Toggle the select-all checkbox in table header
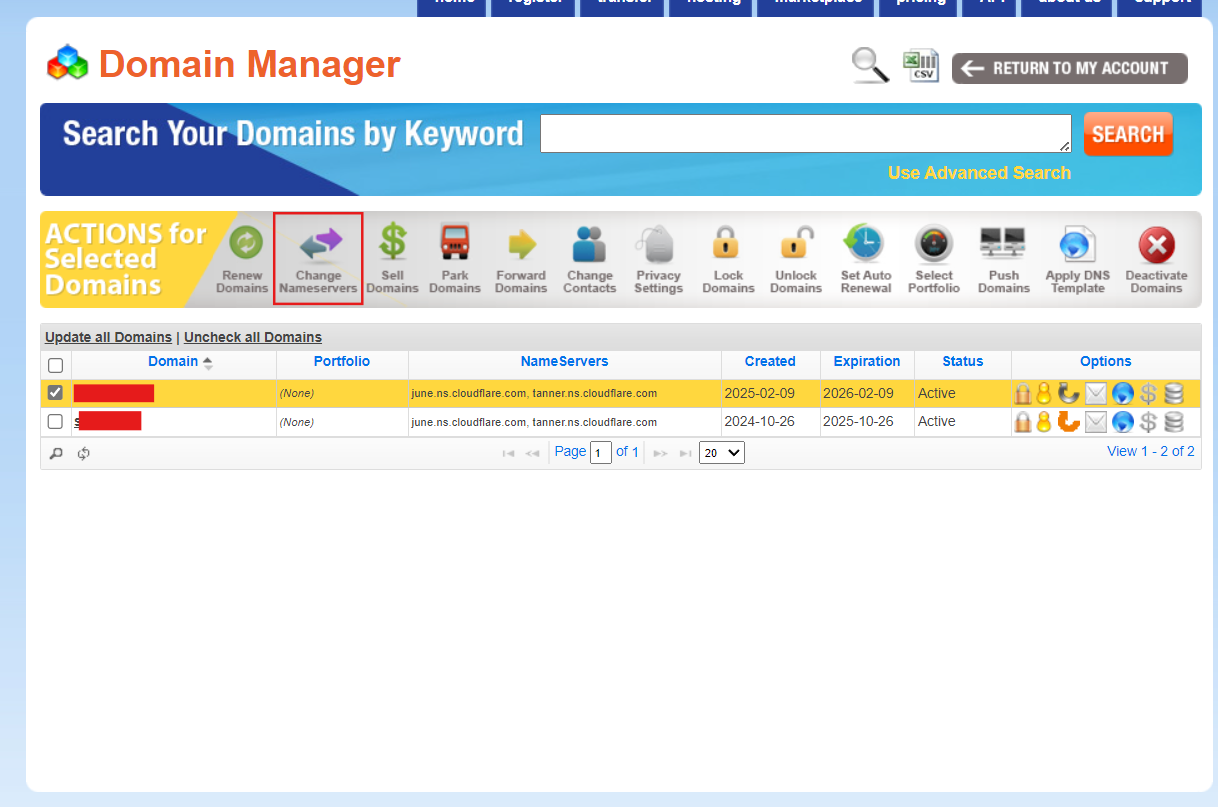 [56, 365]
